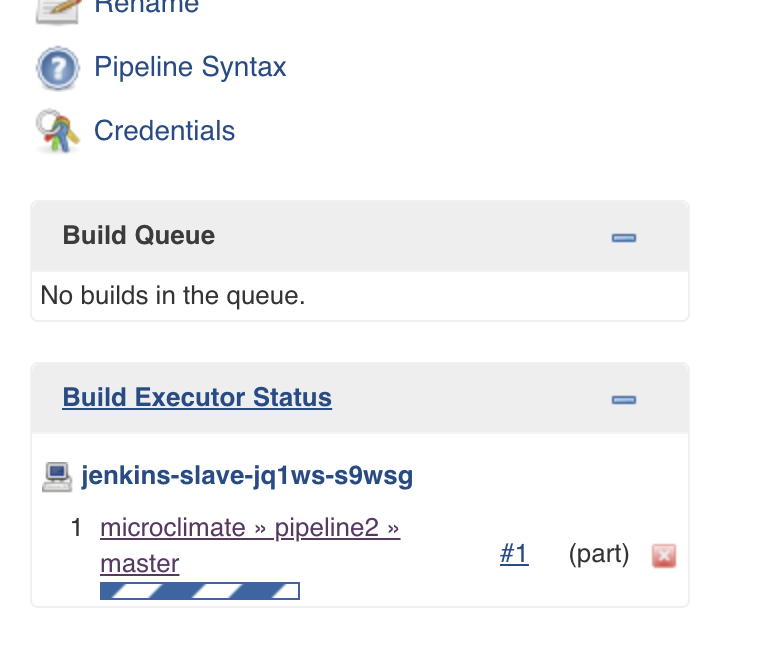Image resolution: width=780 pixels, height=660 pixels.
Task: Open the pipeline2 job link
Action: pos(326,527)
